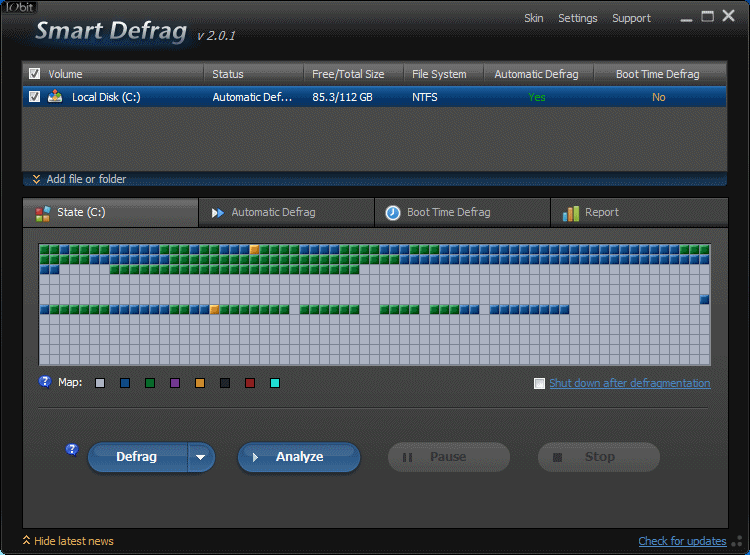Click the Boot Time Defrag clock icon
This screenshot has height=555, width=750.
tap(393, 212)
